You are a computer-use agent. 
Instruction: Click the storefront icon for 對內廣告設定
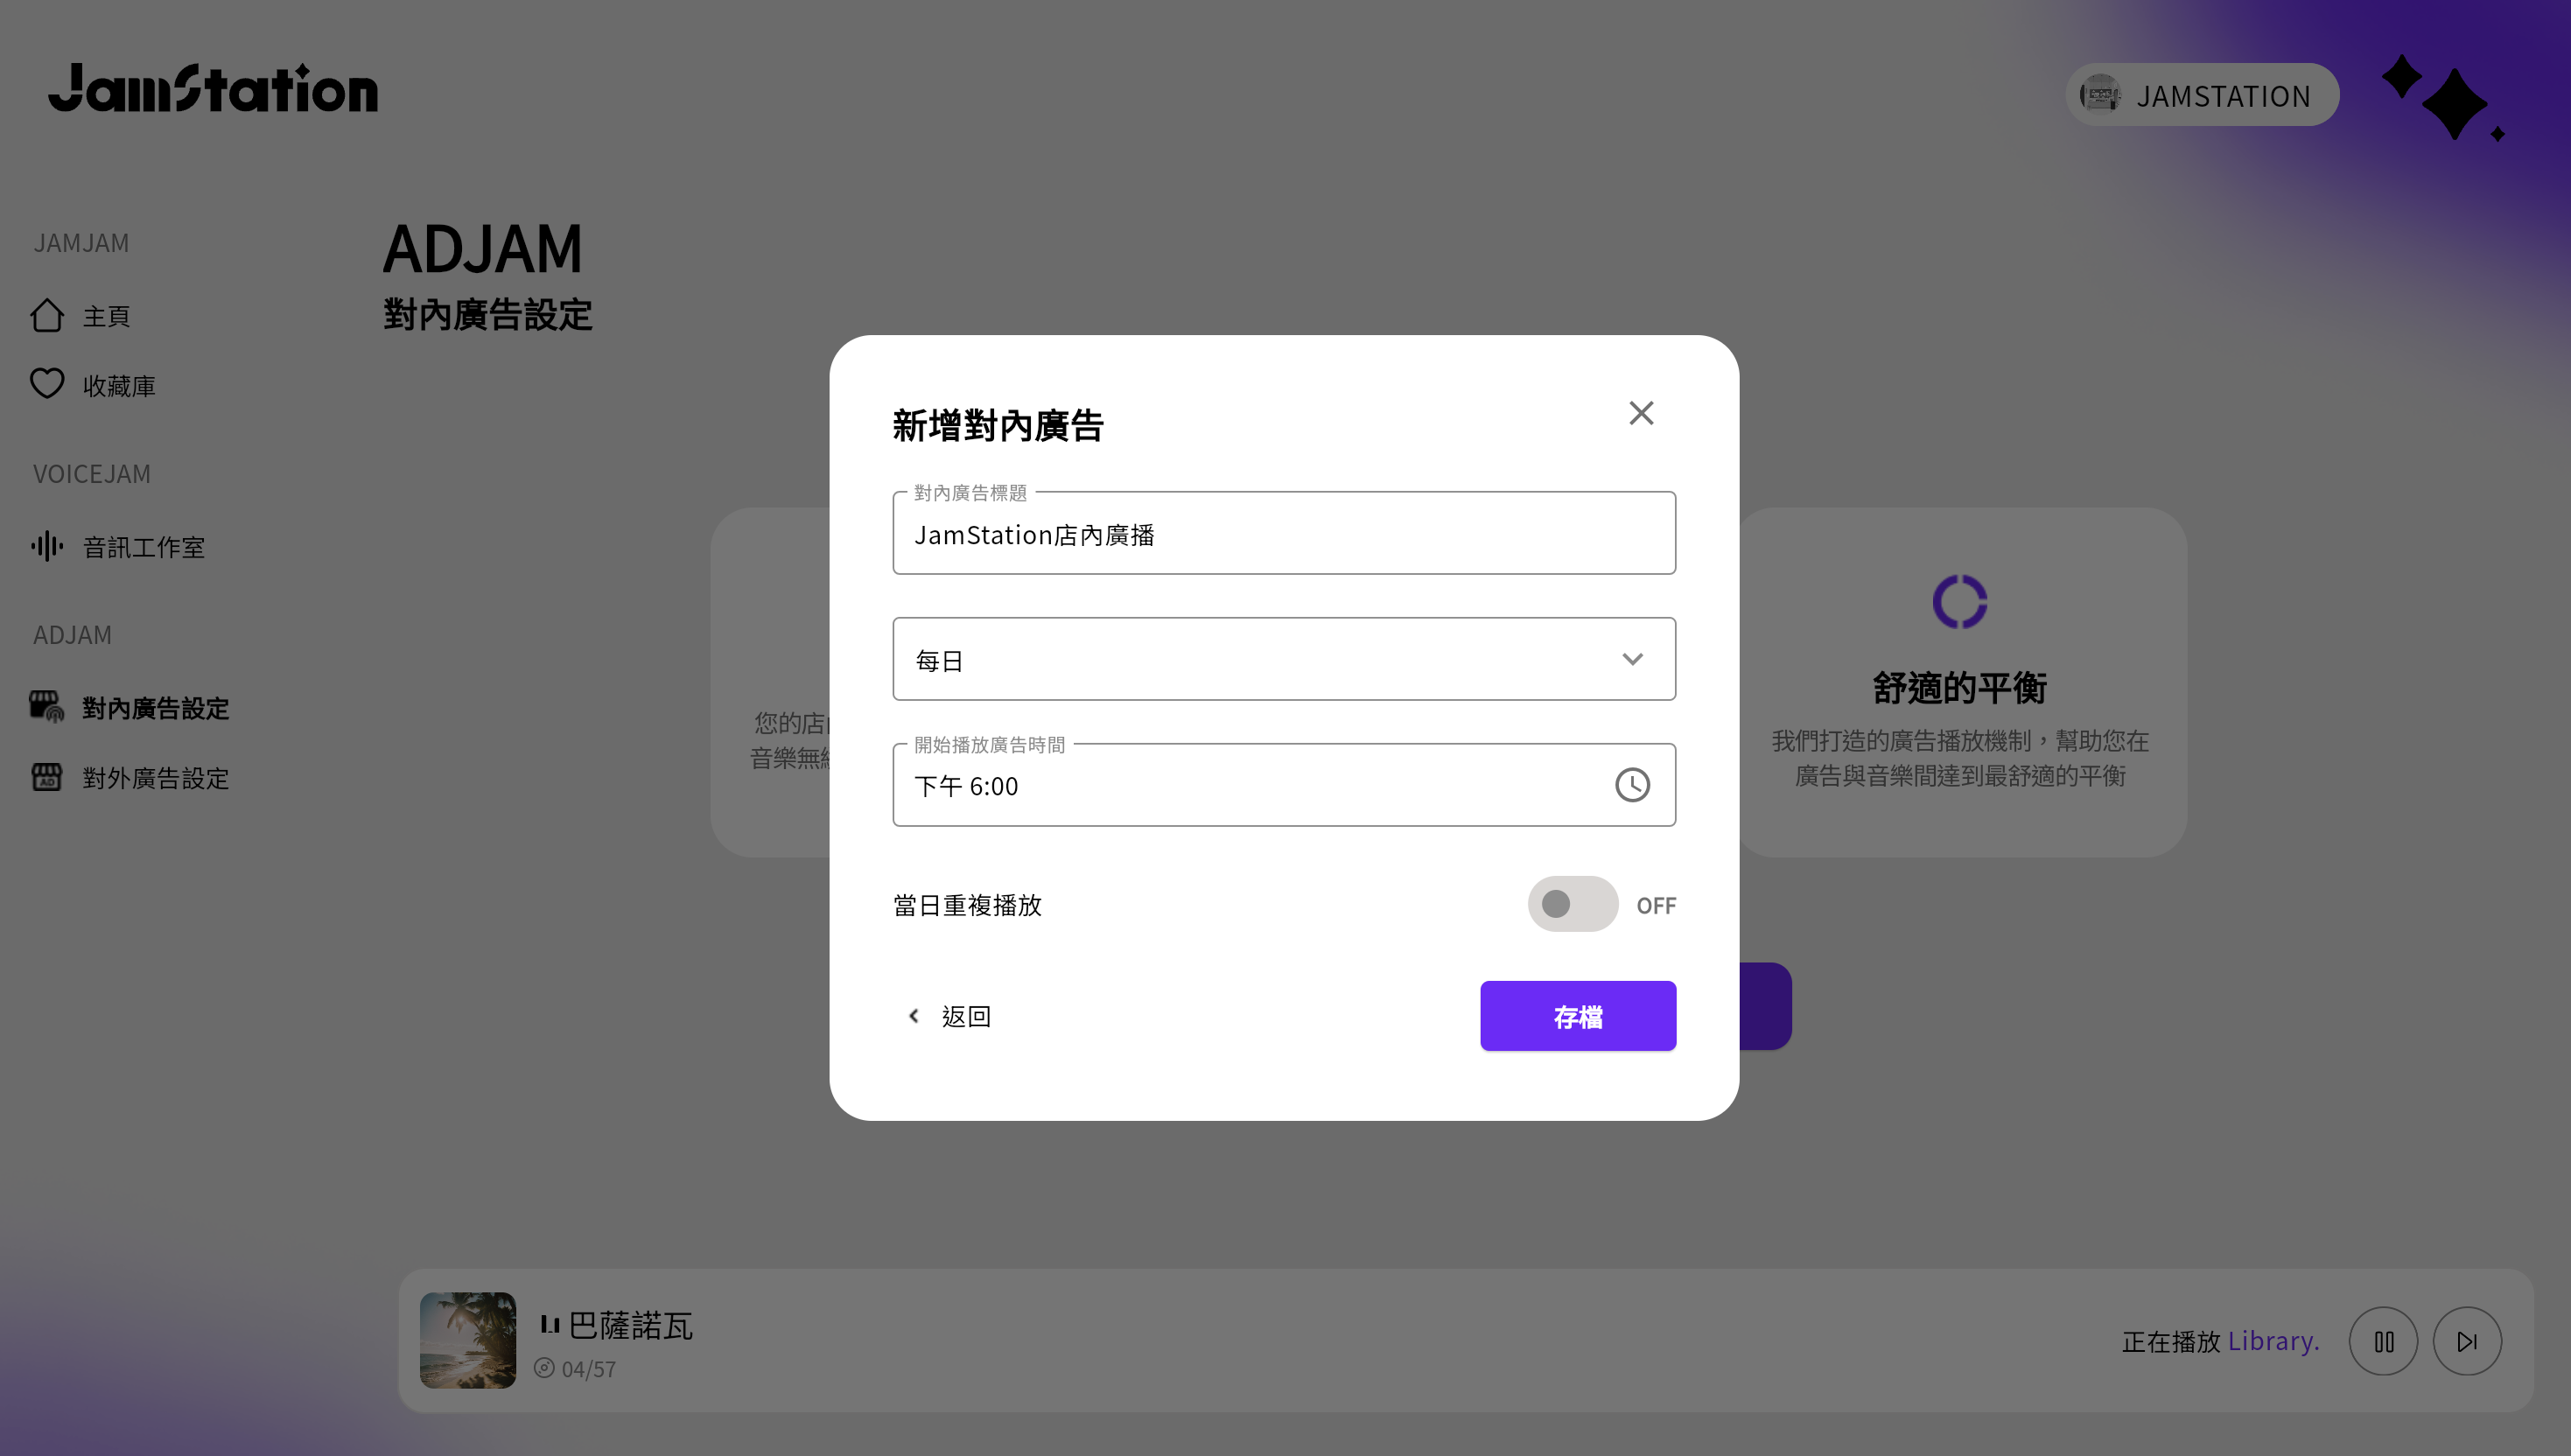(x=47, y=707)
